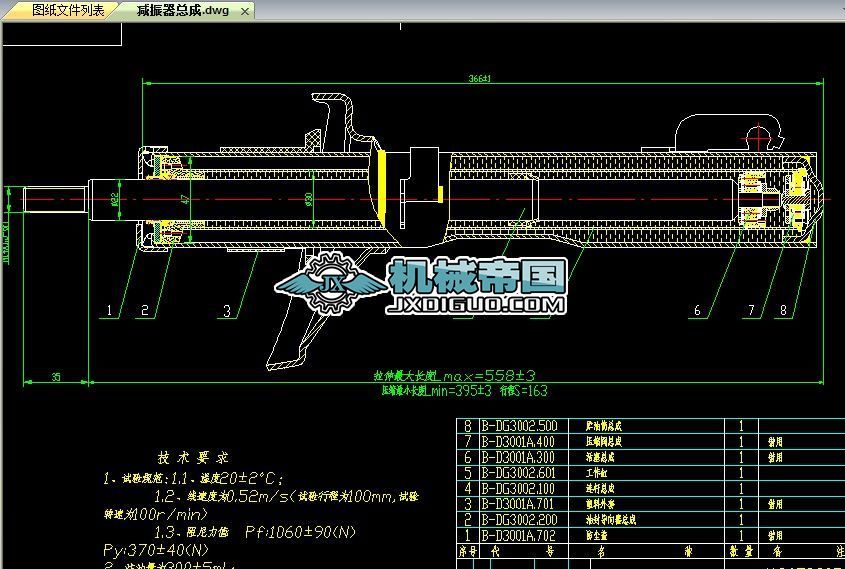The image size is (845, 569).
Task: Click the 35 dimension text
Action: coord(56,377)
